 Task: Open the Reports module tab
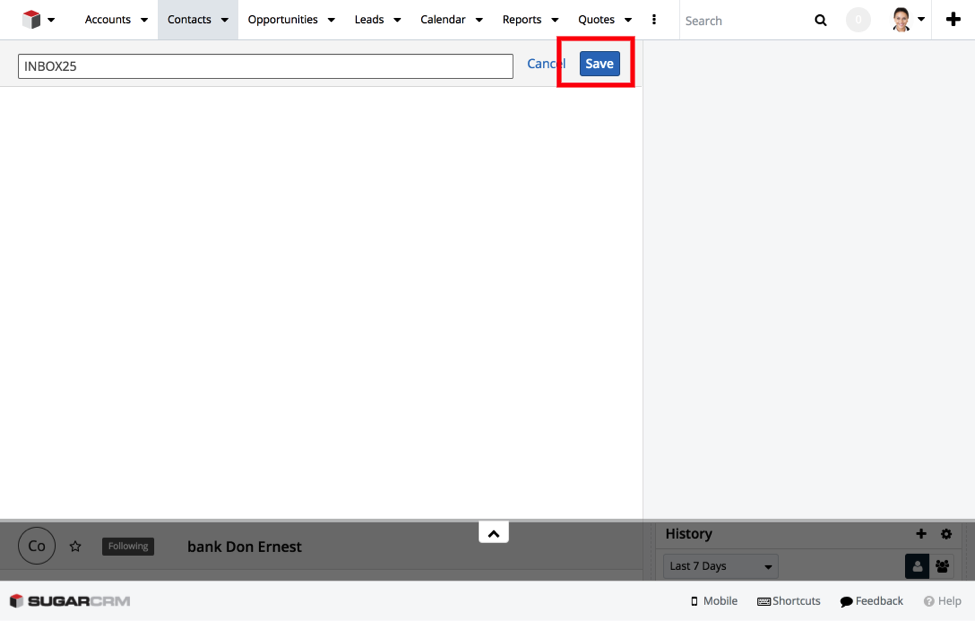522,19
